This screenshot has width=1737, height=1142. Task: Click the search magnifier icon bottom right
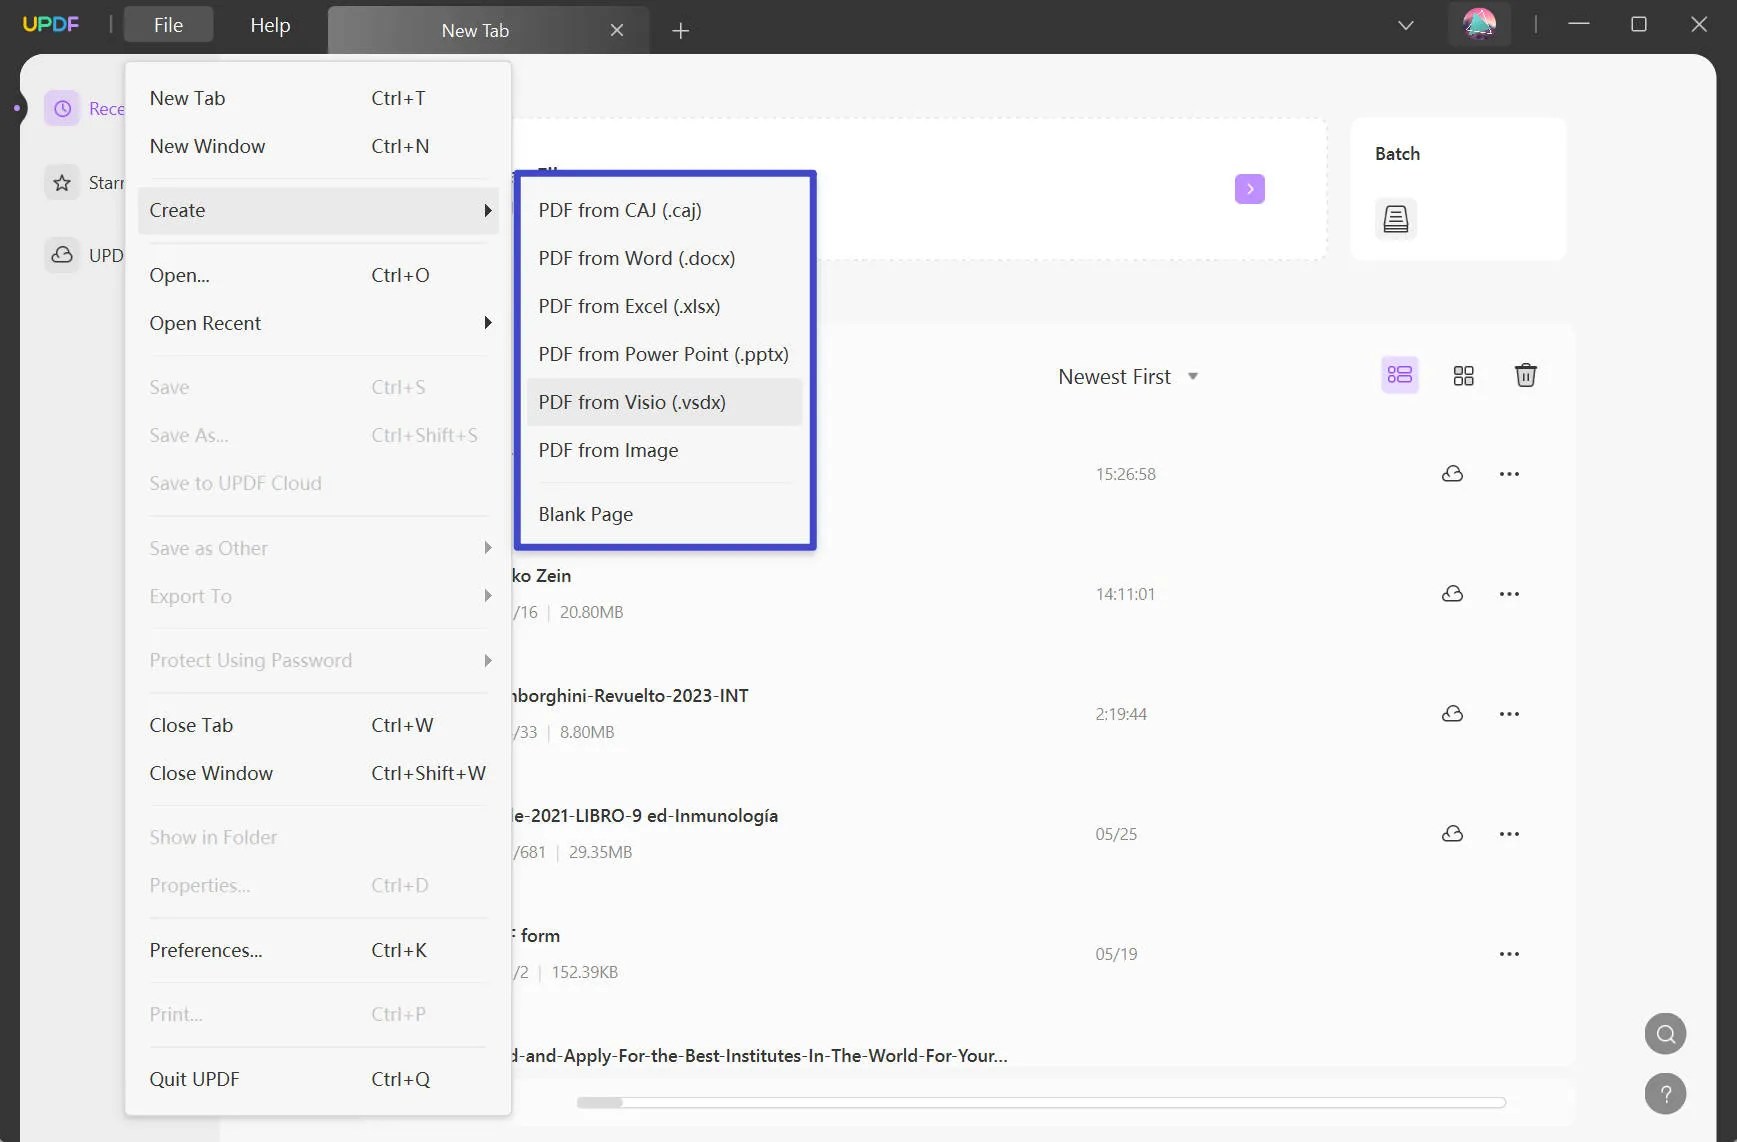click(1663, 1033)
